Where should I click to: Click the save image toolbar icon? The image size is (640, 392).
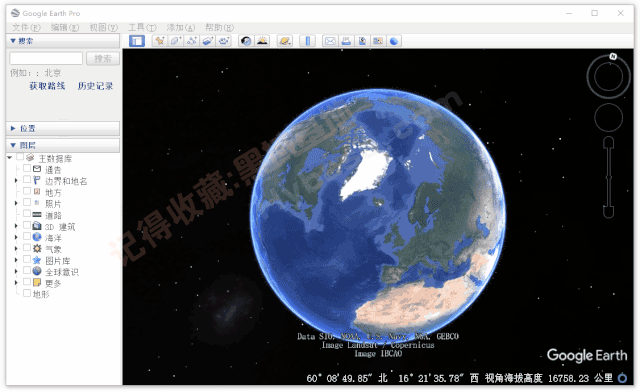point(362,41)
